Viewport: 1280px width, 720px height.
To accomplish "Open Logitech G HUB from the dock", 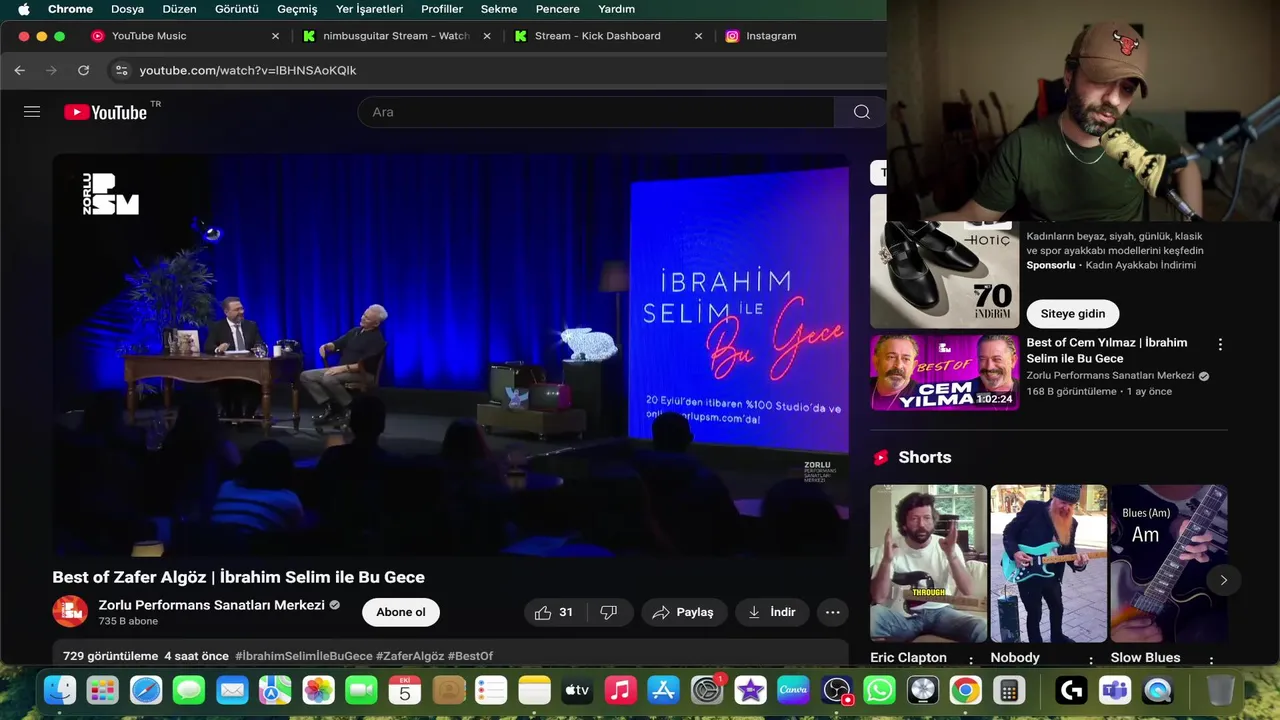I will [x=1072, y=690].
